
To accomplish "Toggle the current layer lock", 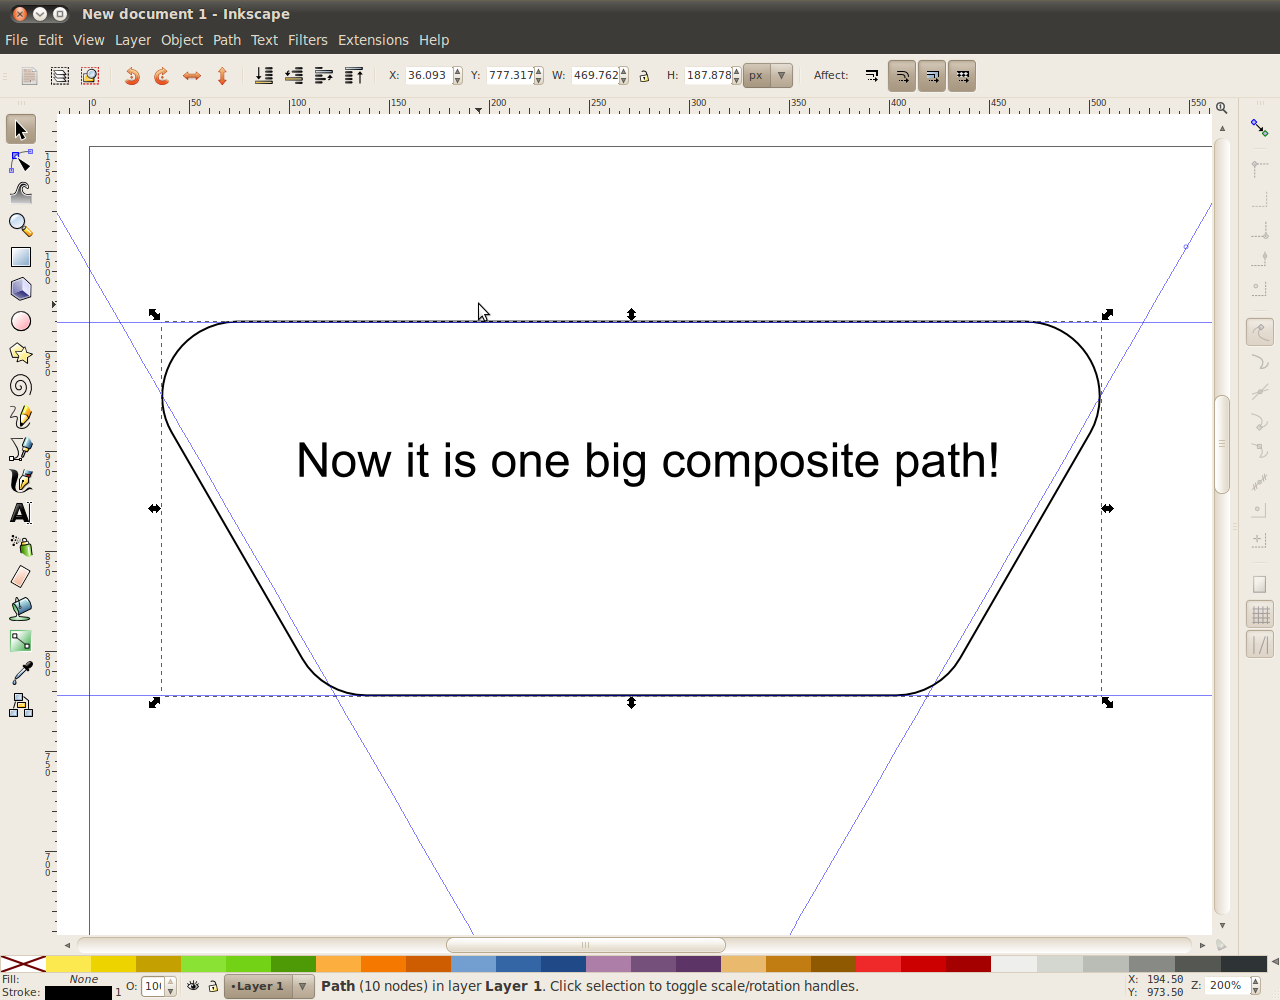I will tap(213, 986).
